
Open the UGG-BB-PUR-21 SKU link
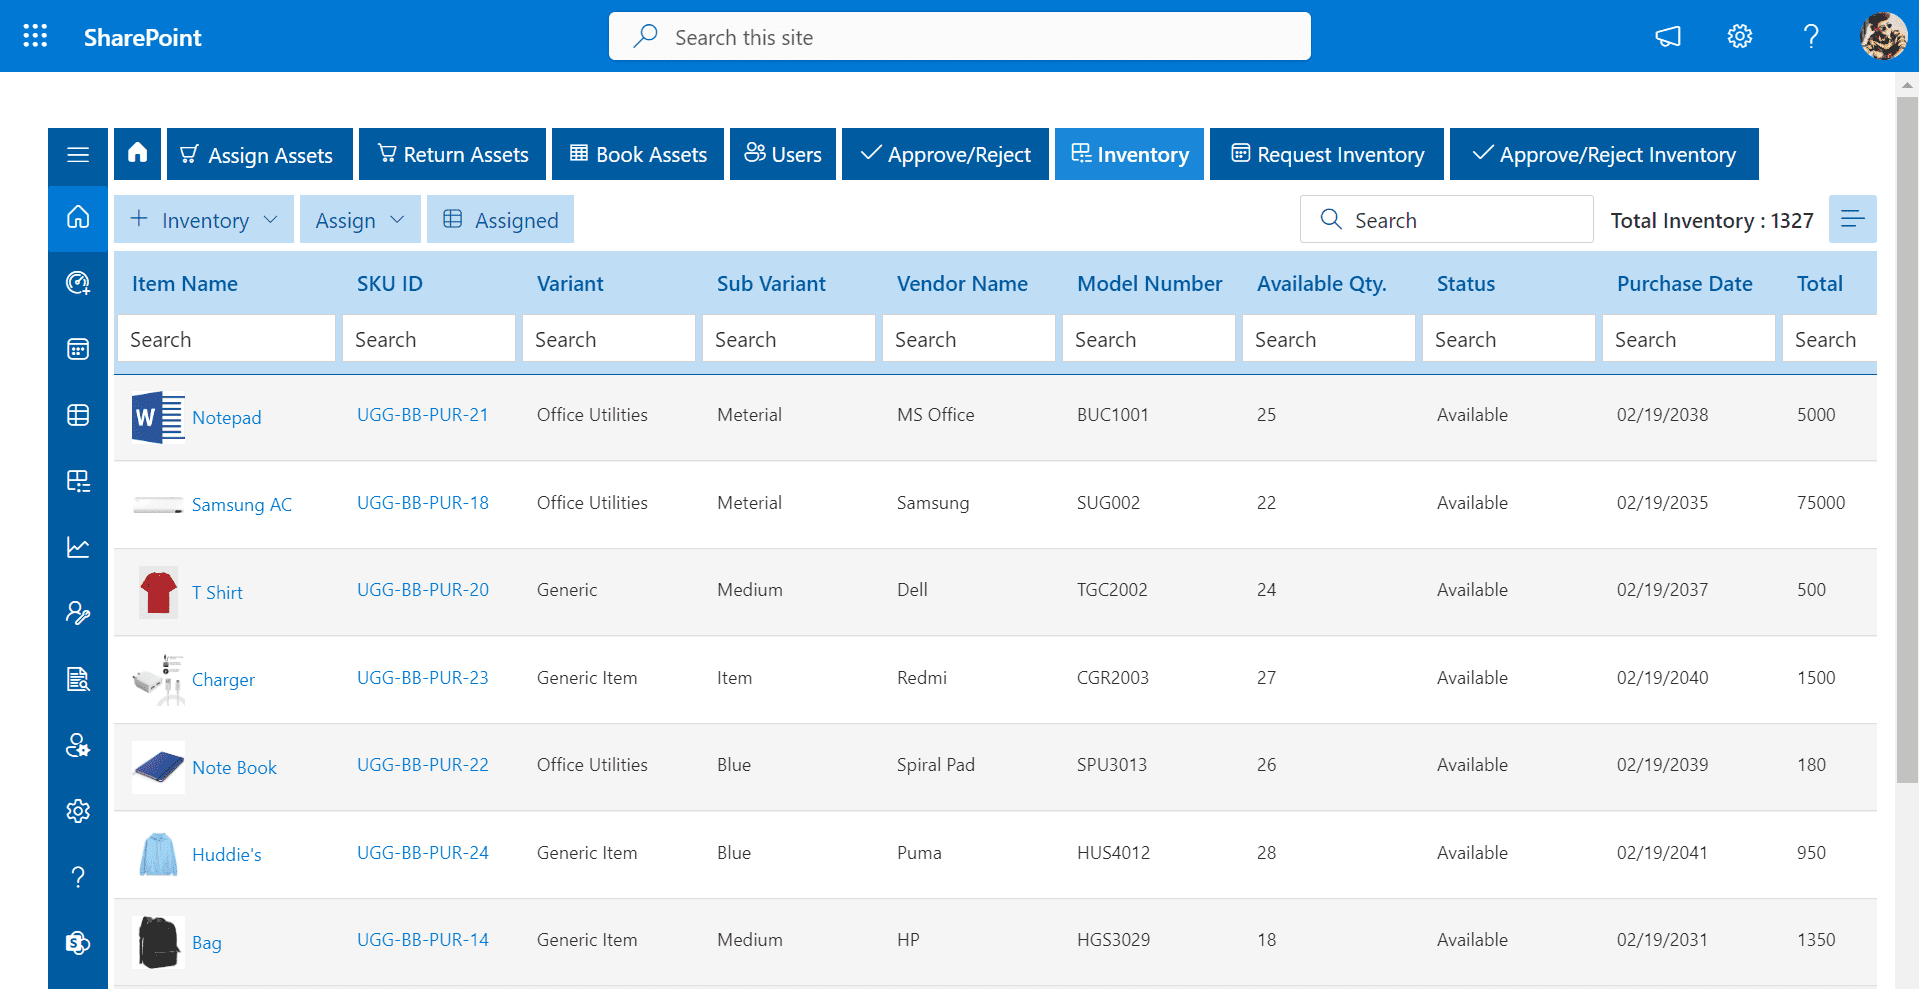click(423, 415)
